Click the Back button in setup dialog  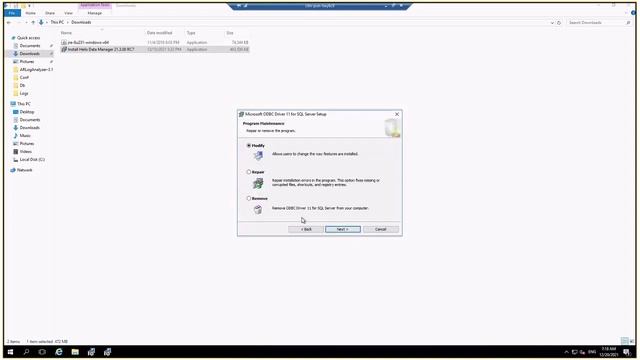coord(306,229)
